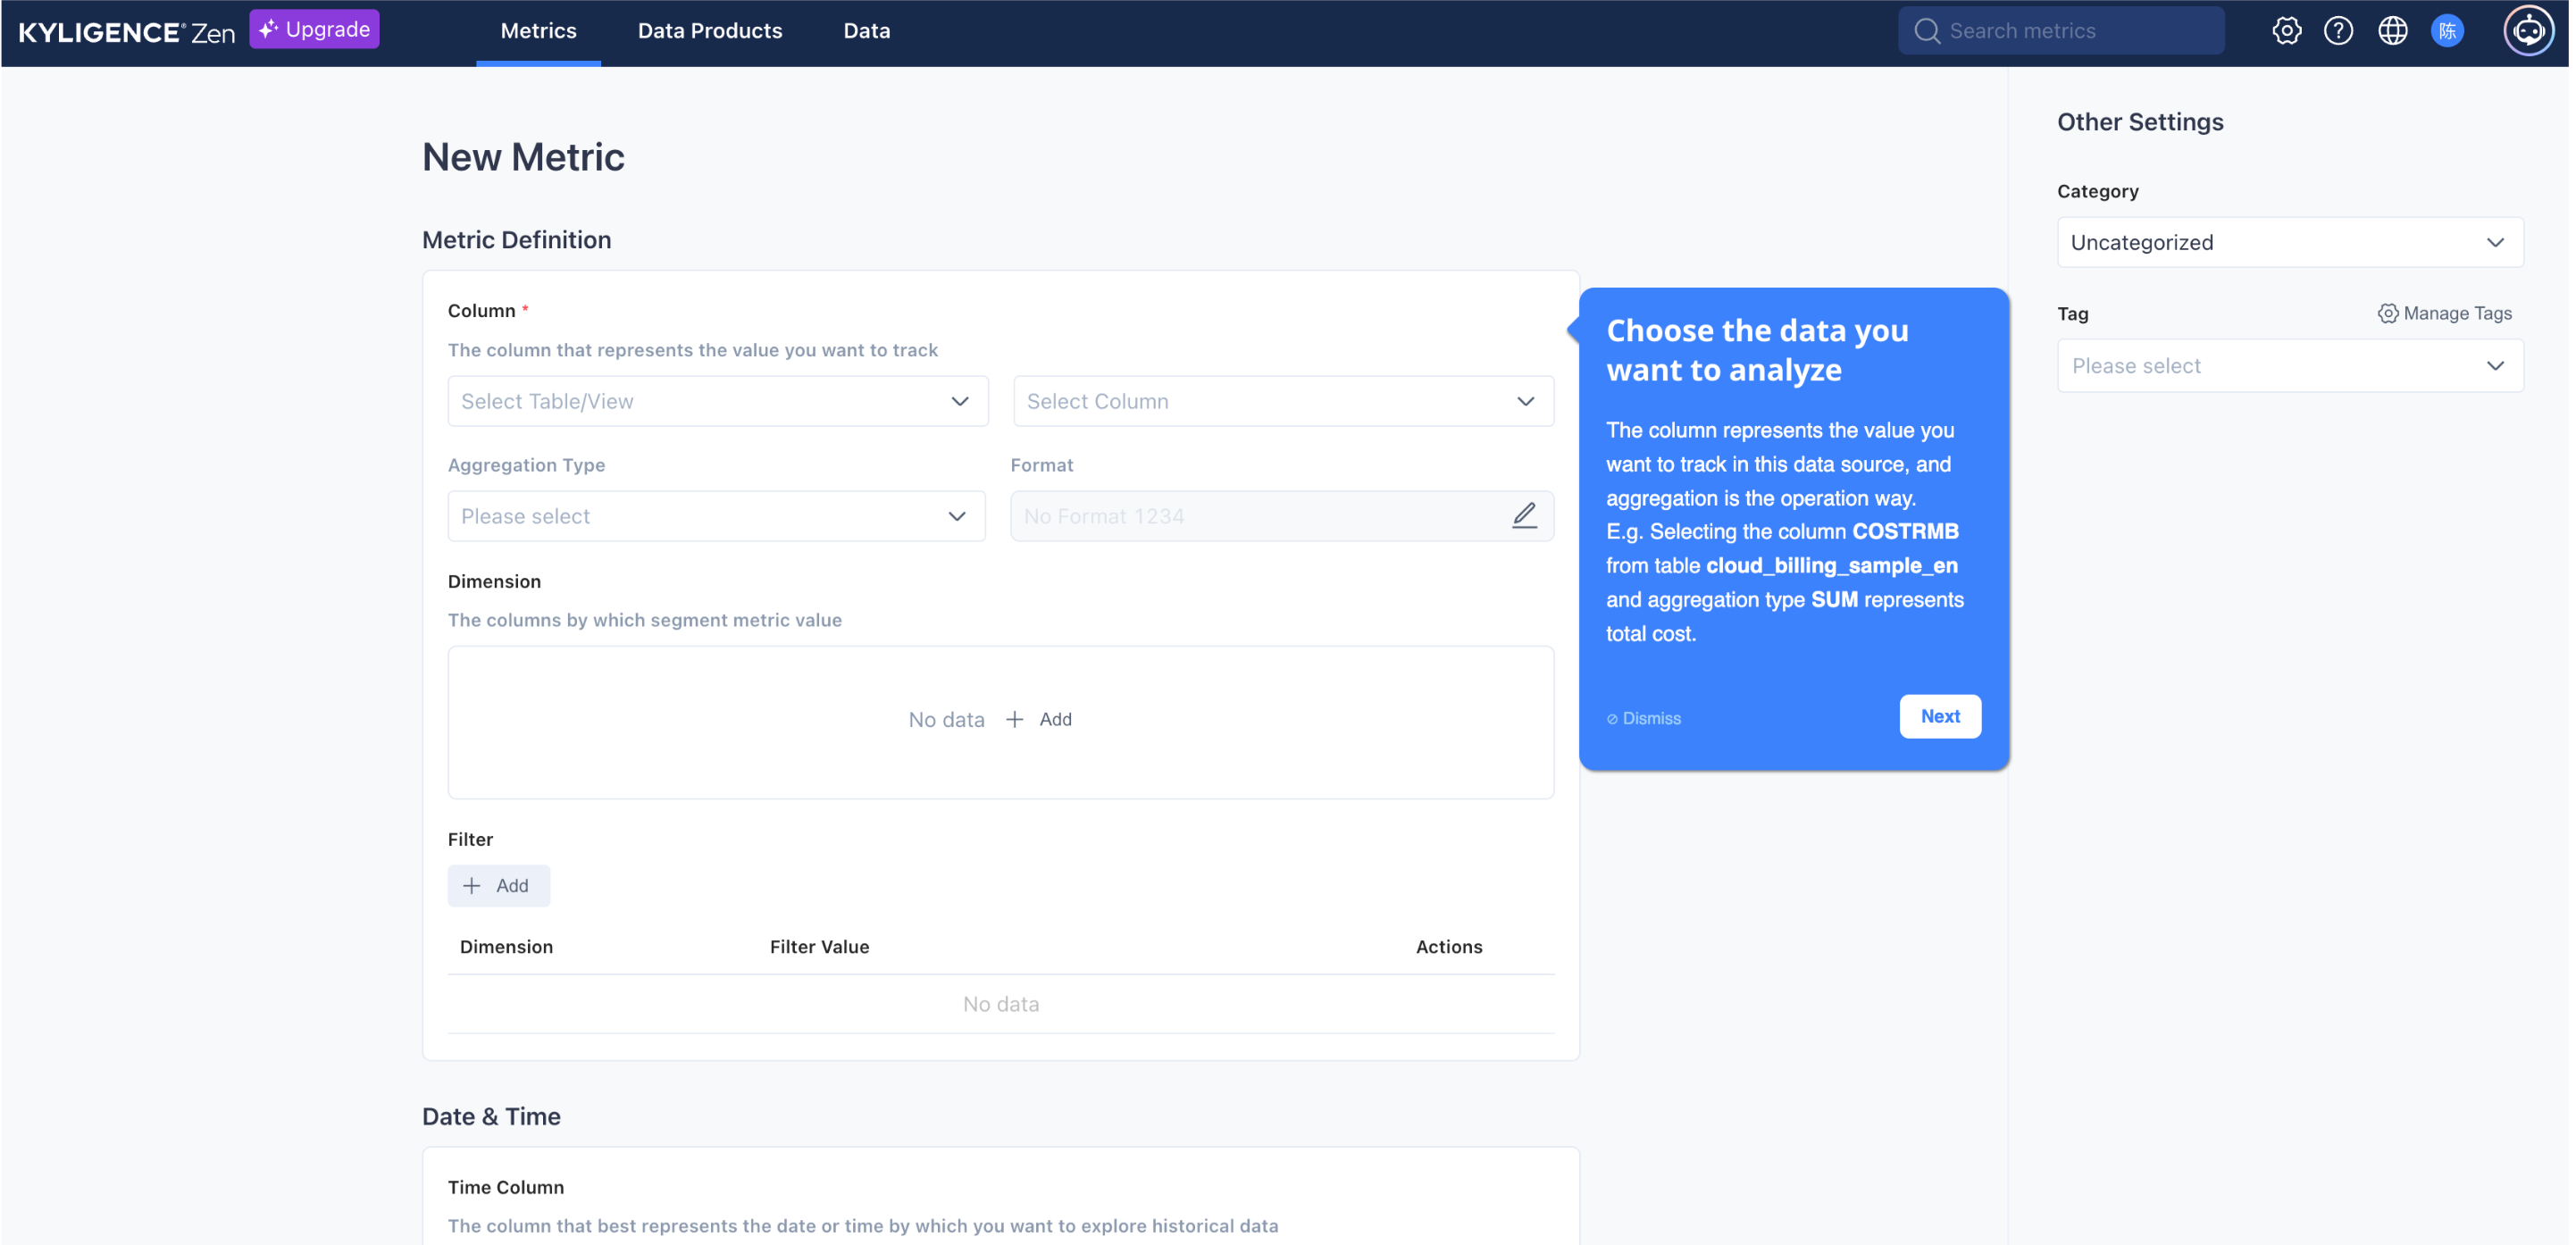Open the help question mark icon
The image size is (2576, 1245).
click(2338, 31)
